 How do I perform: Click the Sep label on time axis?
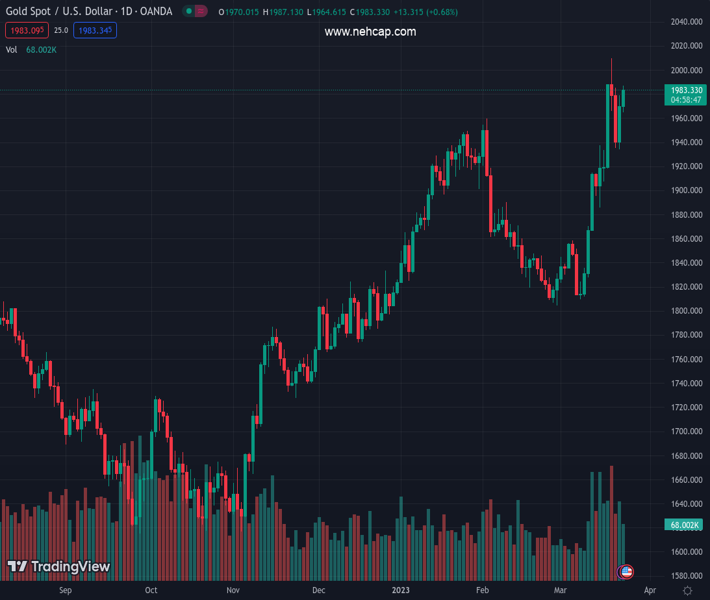pos(66,590)
